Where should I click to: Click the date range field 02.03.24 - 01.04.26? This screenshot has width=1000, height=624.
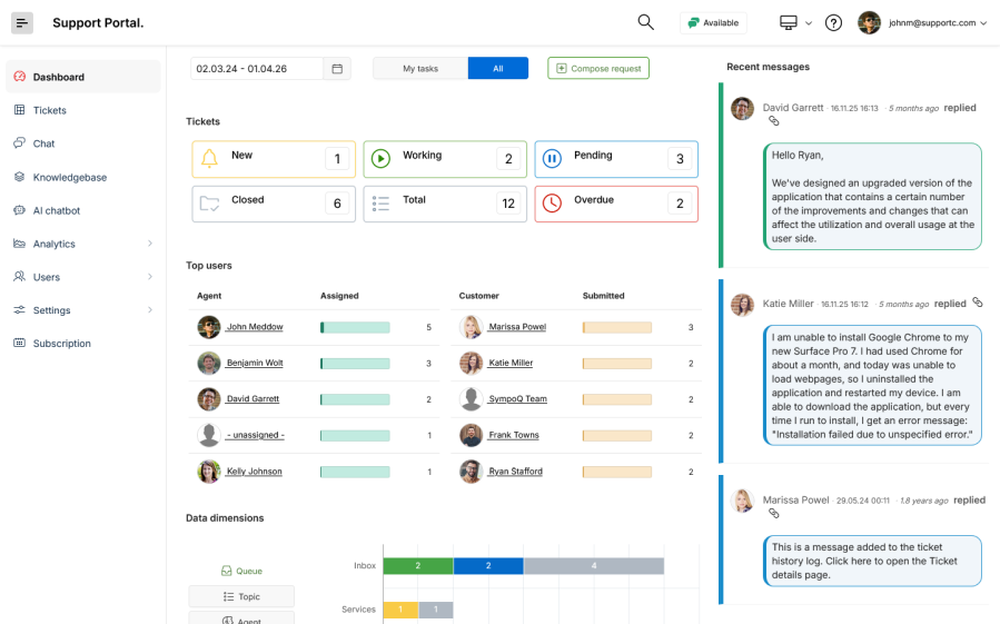click(x=255, y=68)
